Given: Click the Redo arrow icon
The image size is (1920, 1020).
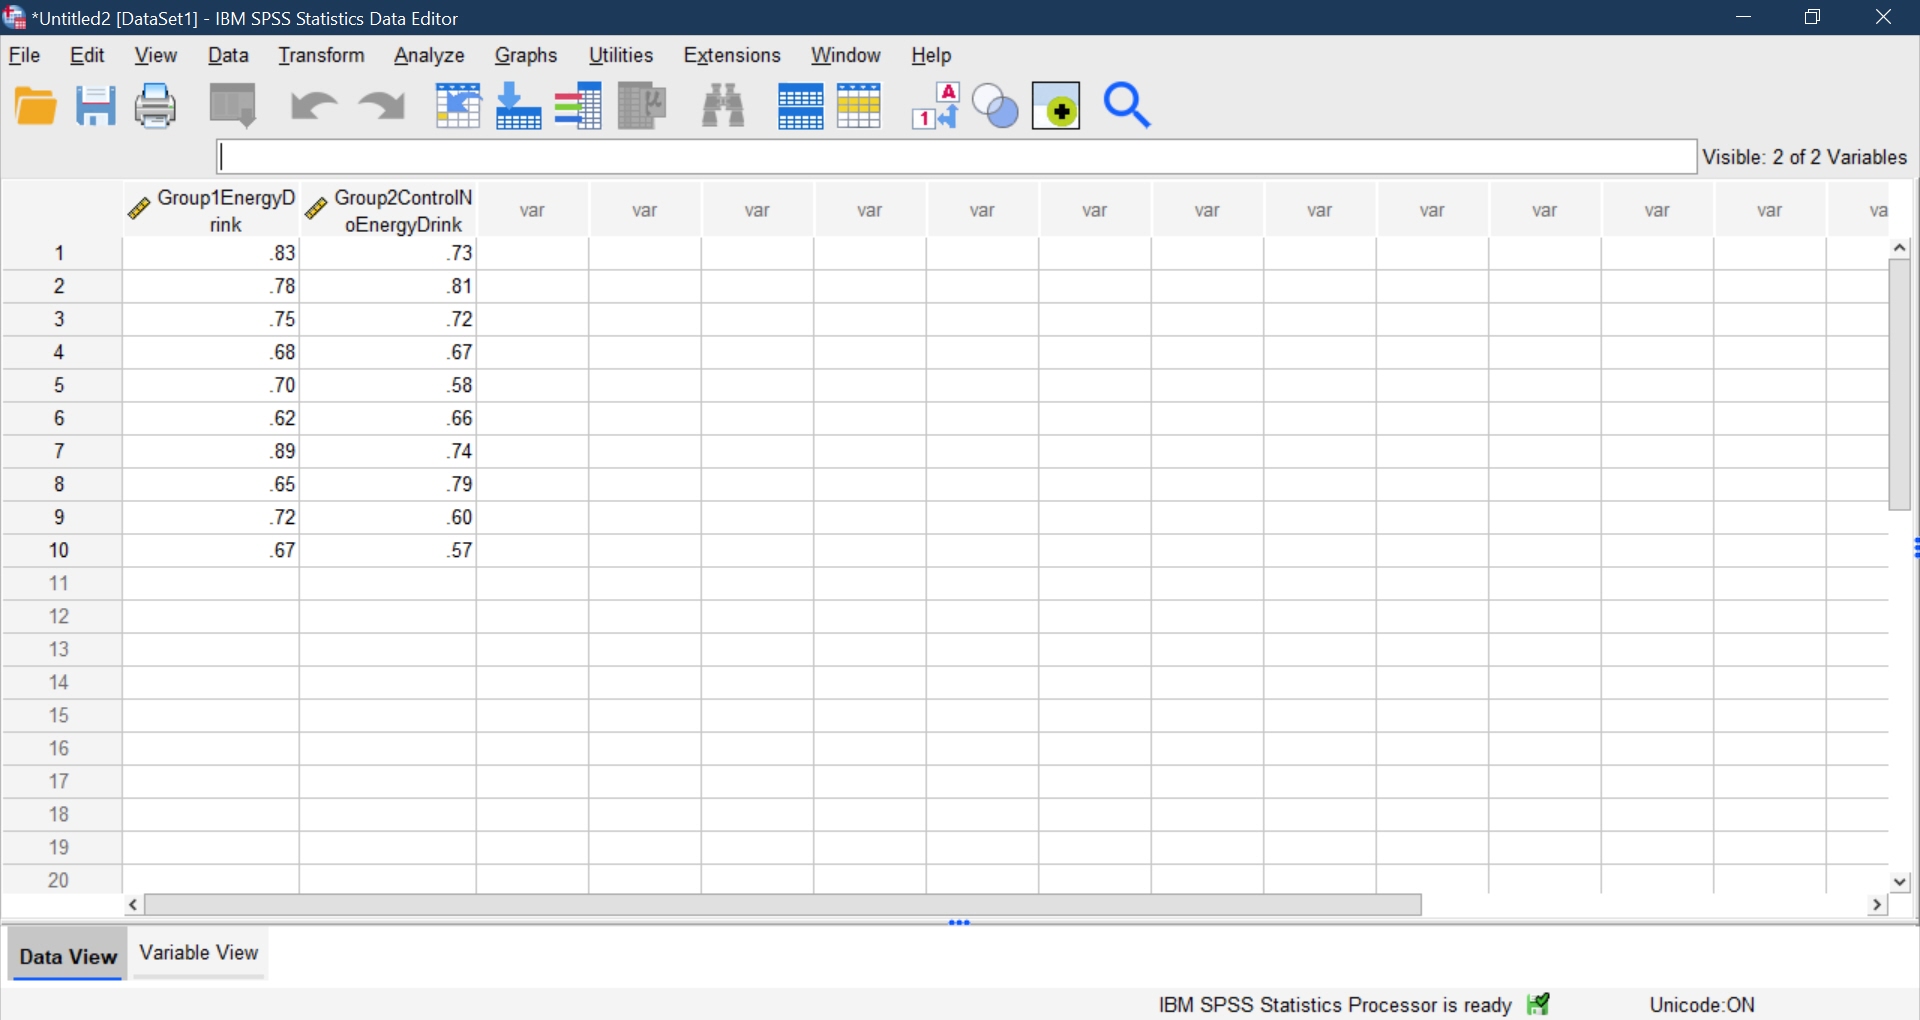Looking at the screenshot, I should coord(382,106).
